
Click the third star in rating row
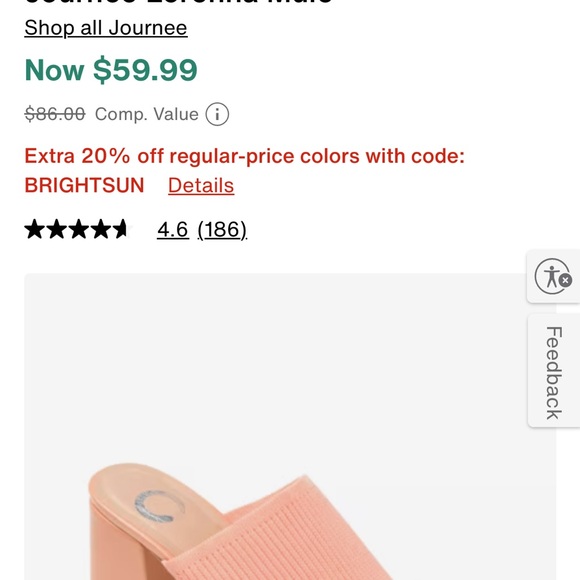78,229
